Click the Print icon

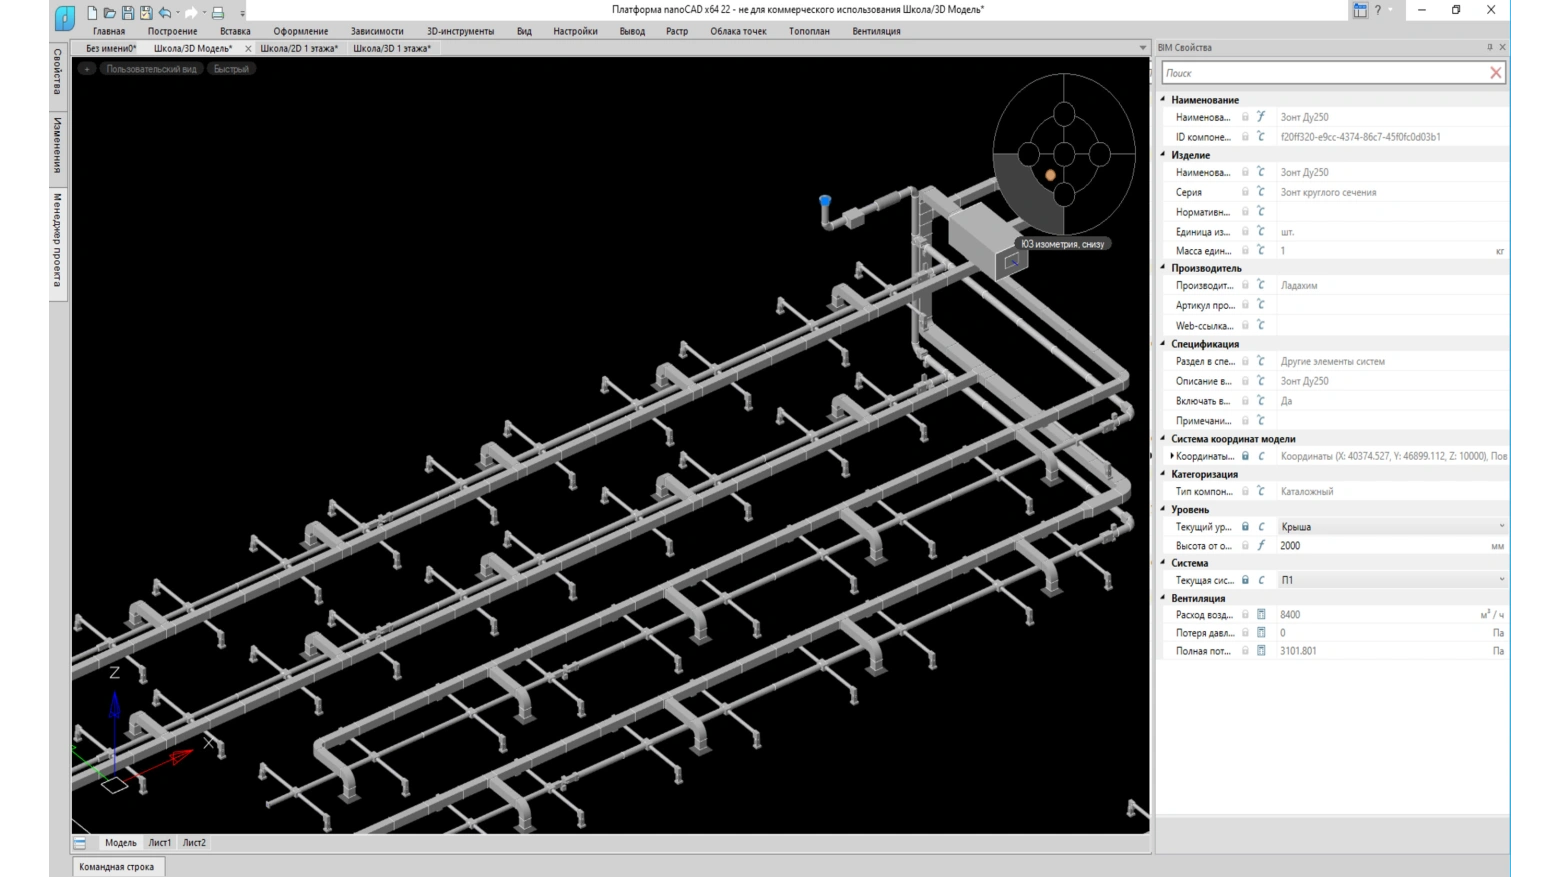click(x=217, y=13)
